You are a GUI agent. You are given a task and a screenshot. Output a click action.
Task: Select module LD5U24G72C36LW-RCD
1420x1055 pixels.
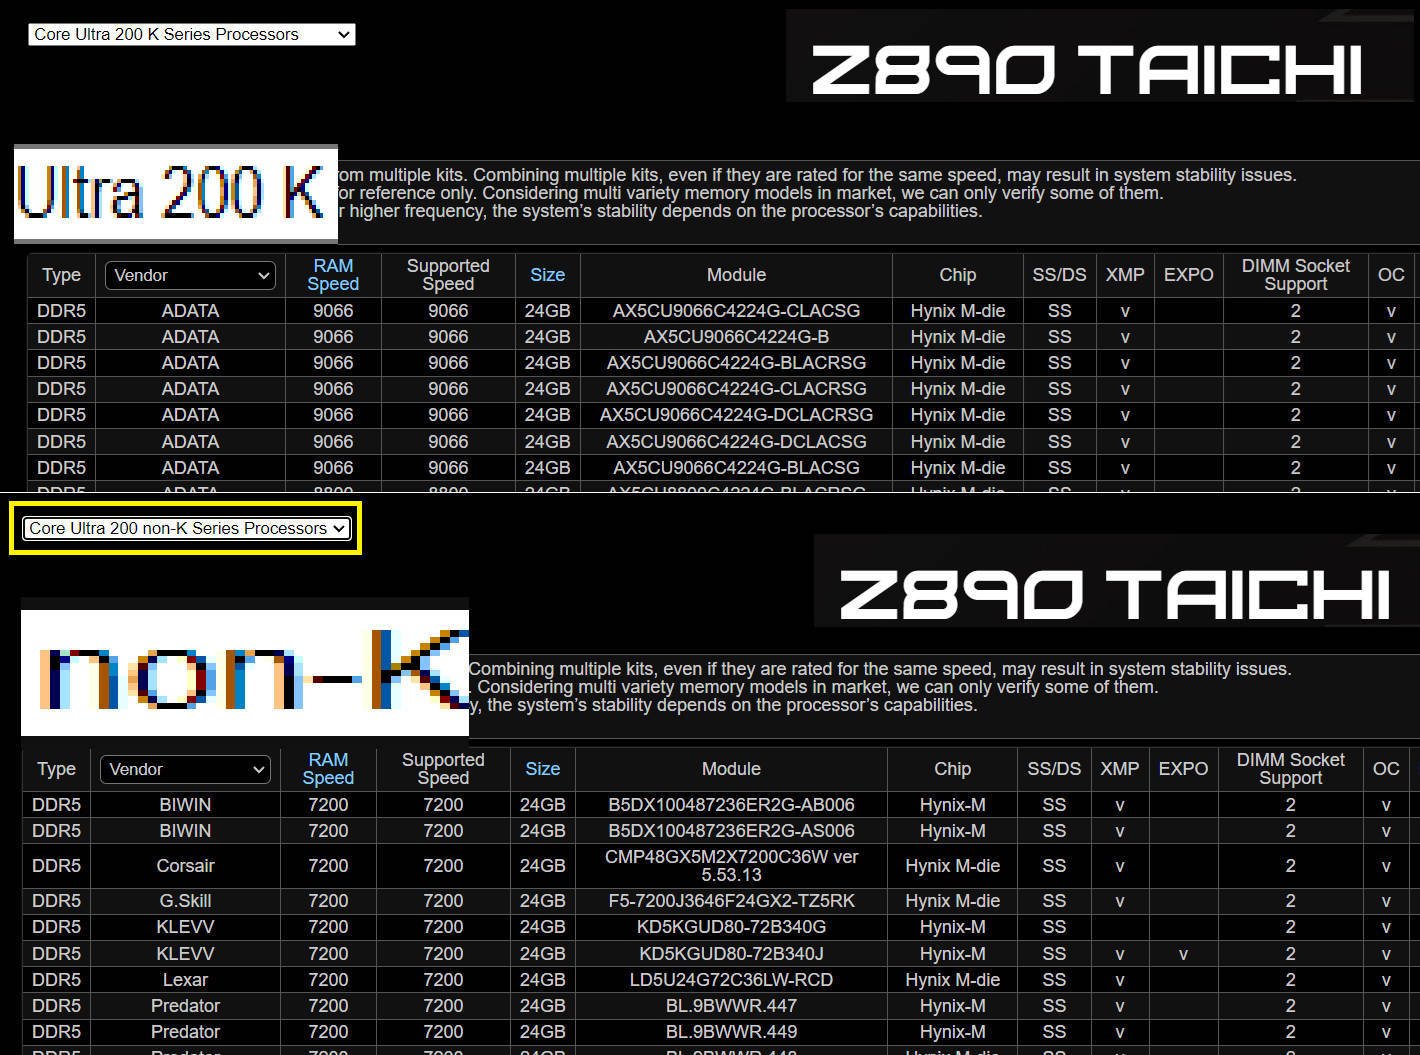pyautogui.click(x=731, y=980)
